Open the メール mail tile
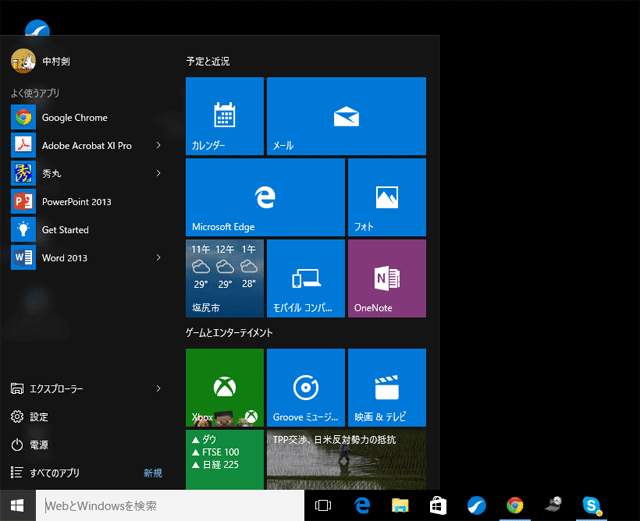 pyautogui.click(x=346, y=116)
